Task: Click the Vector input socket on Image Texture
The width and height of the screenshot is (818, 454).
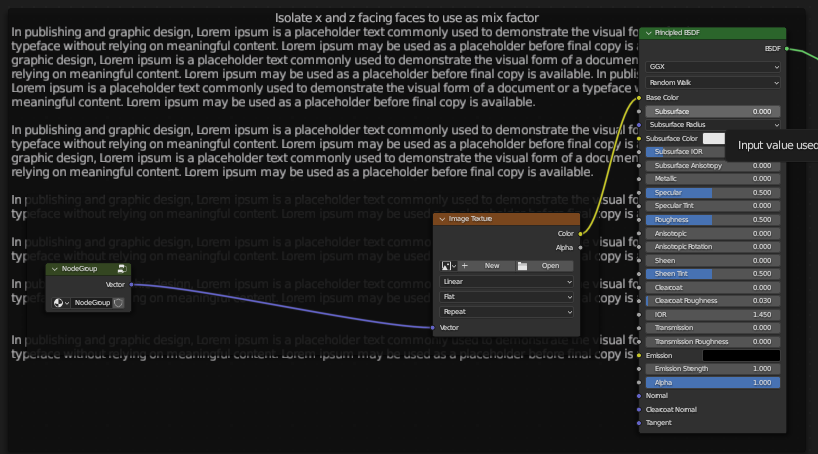Action: [432, 328]
